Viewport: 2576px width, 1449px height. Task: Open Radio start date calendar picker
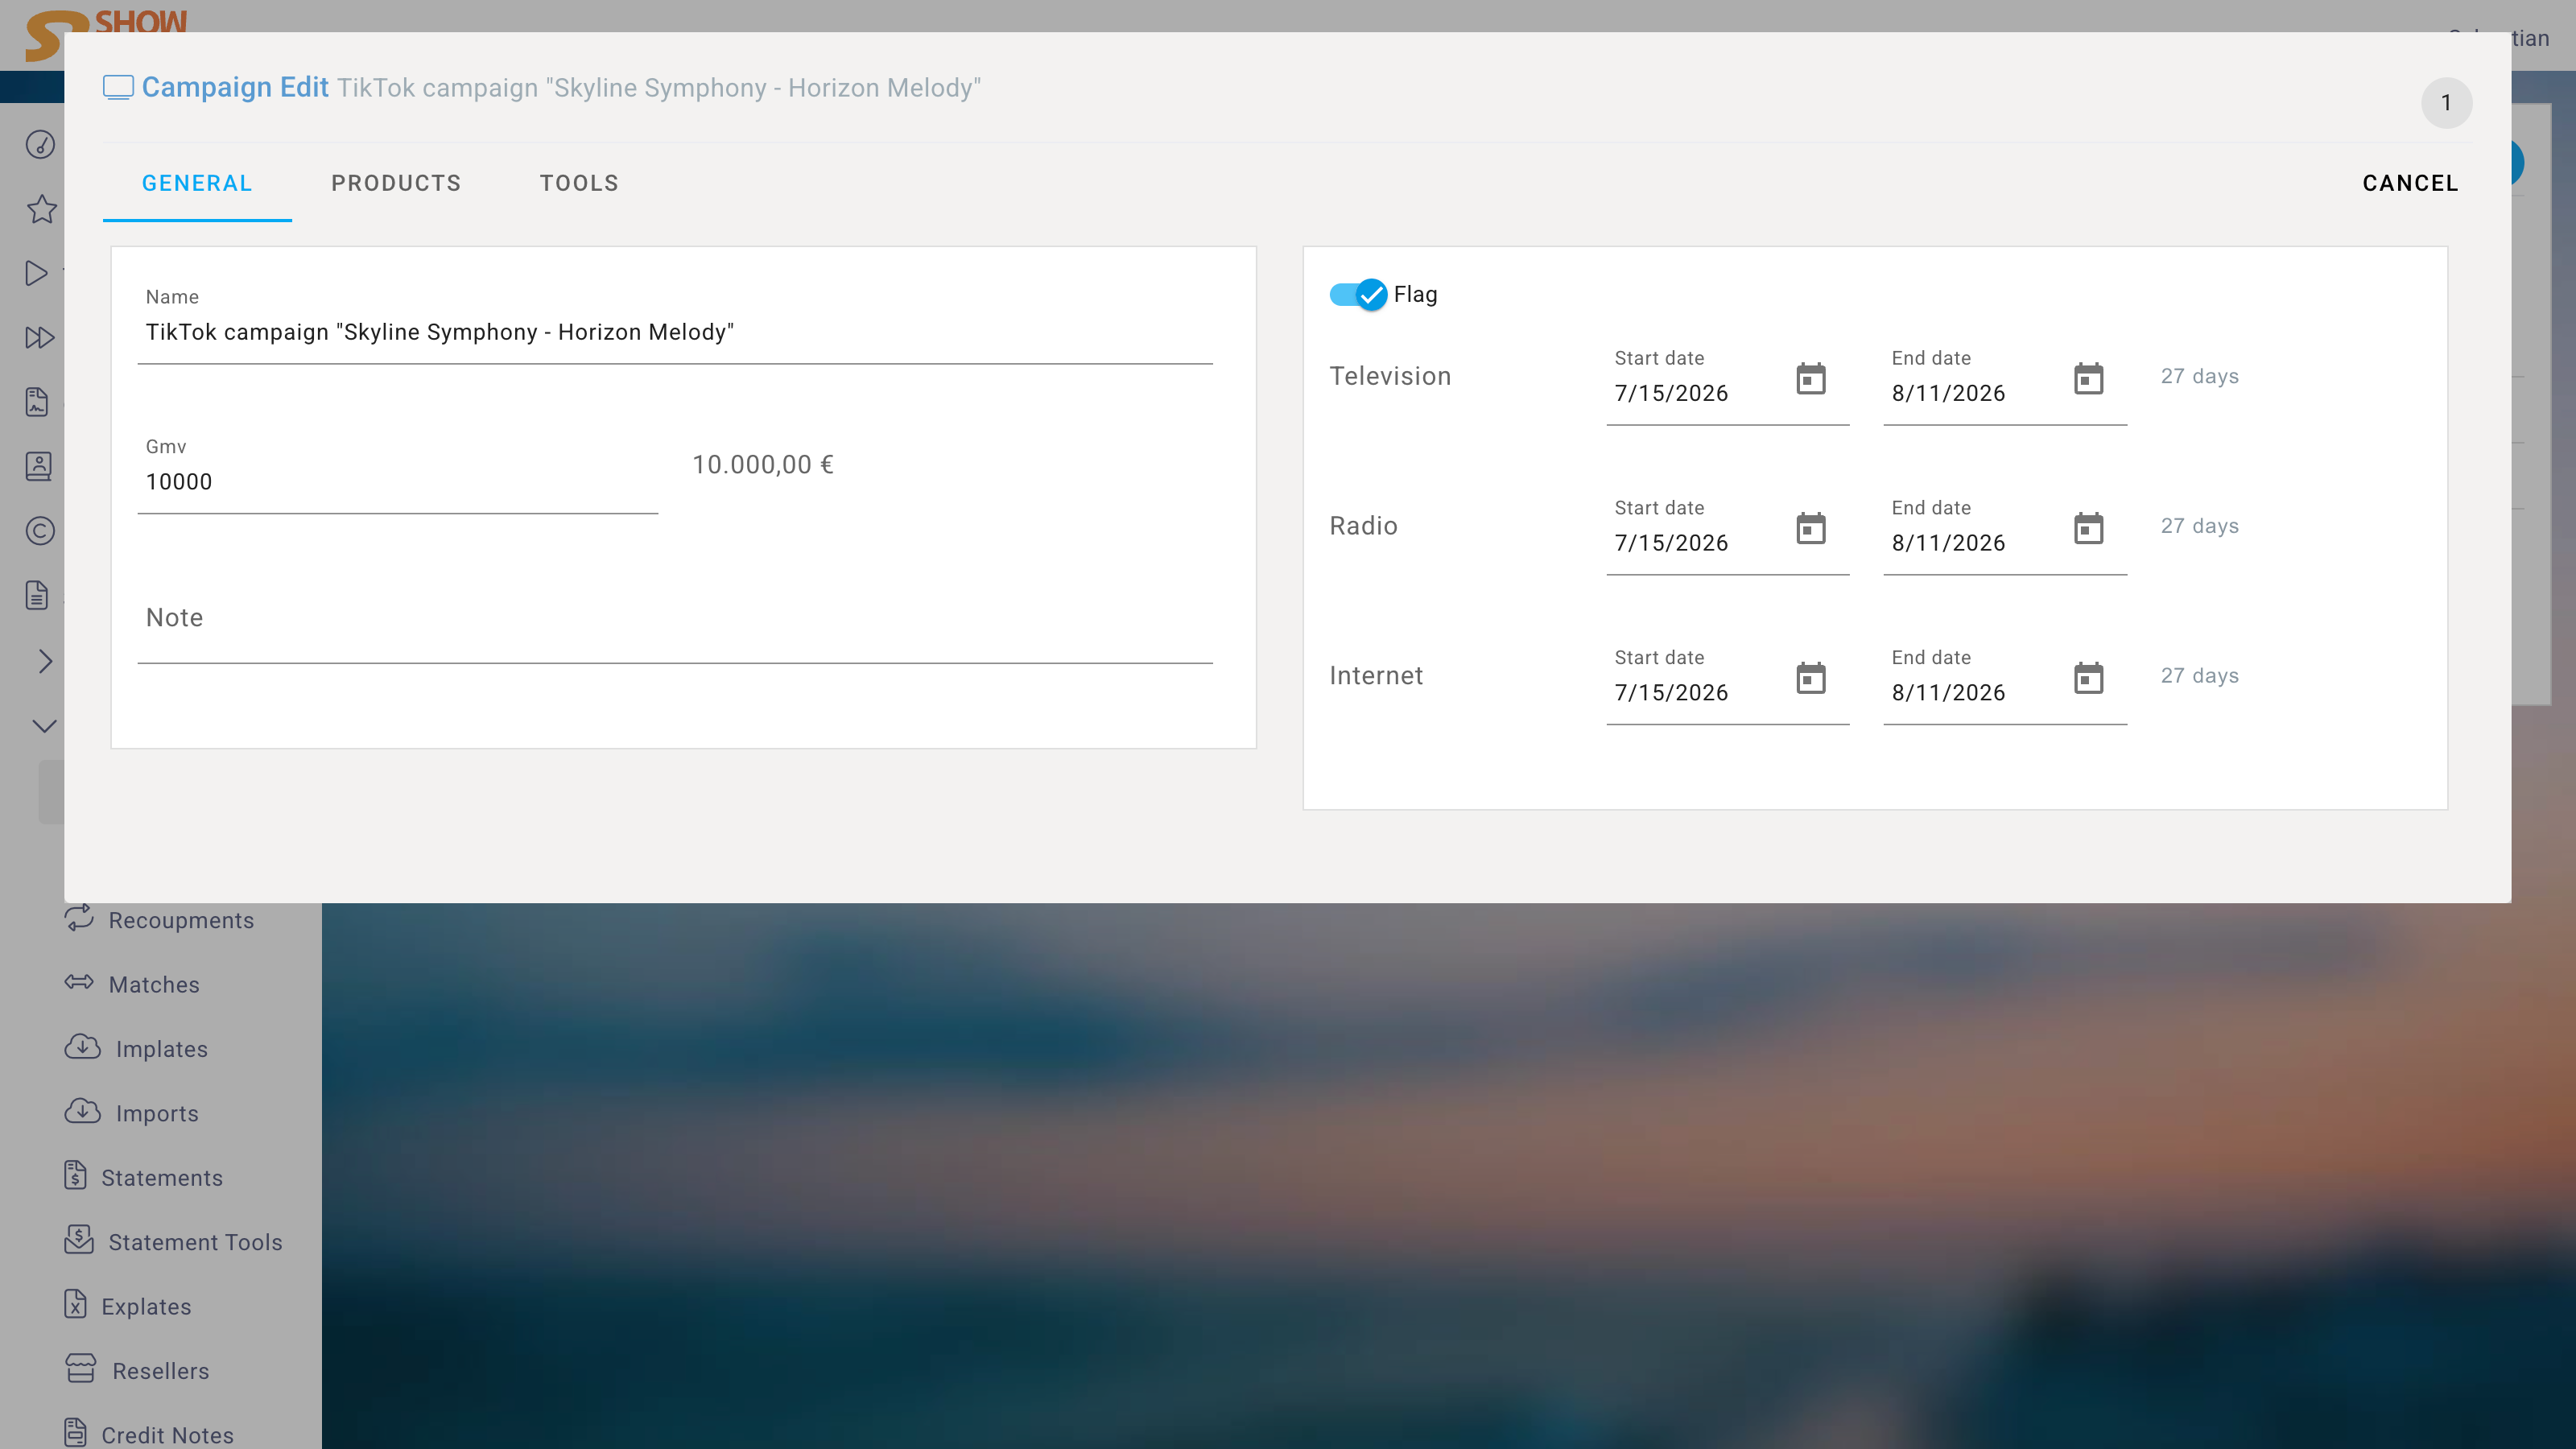coord(1811,529)
